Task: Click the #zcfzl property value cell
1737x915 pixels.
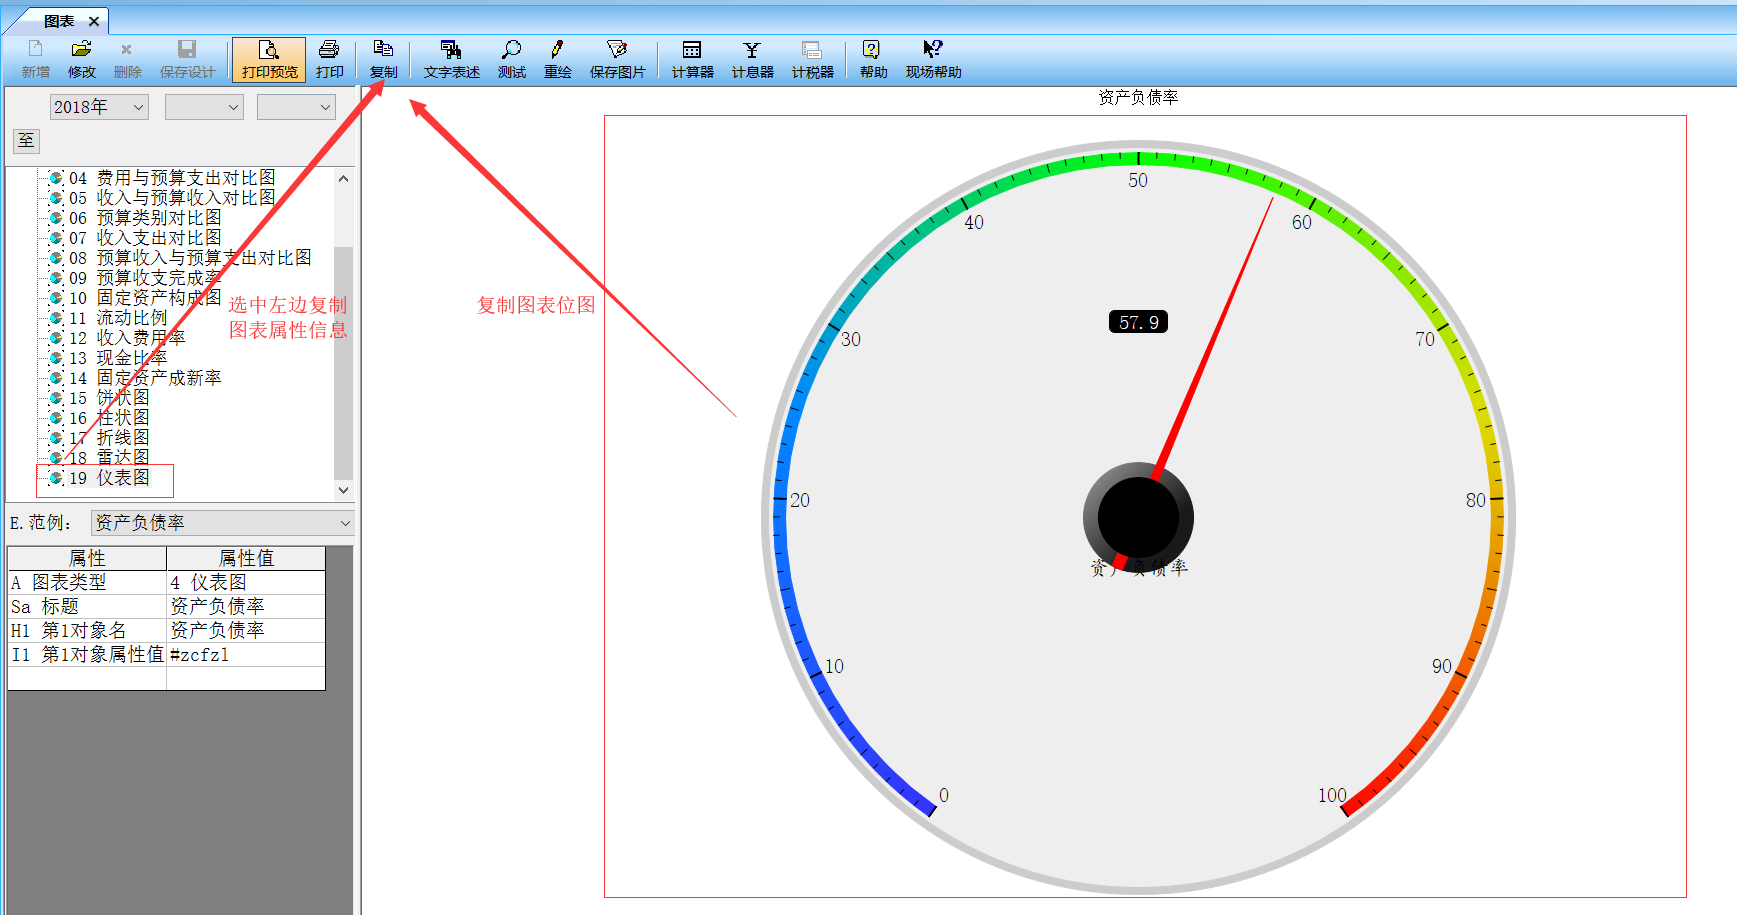Action: point(245,655)
